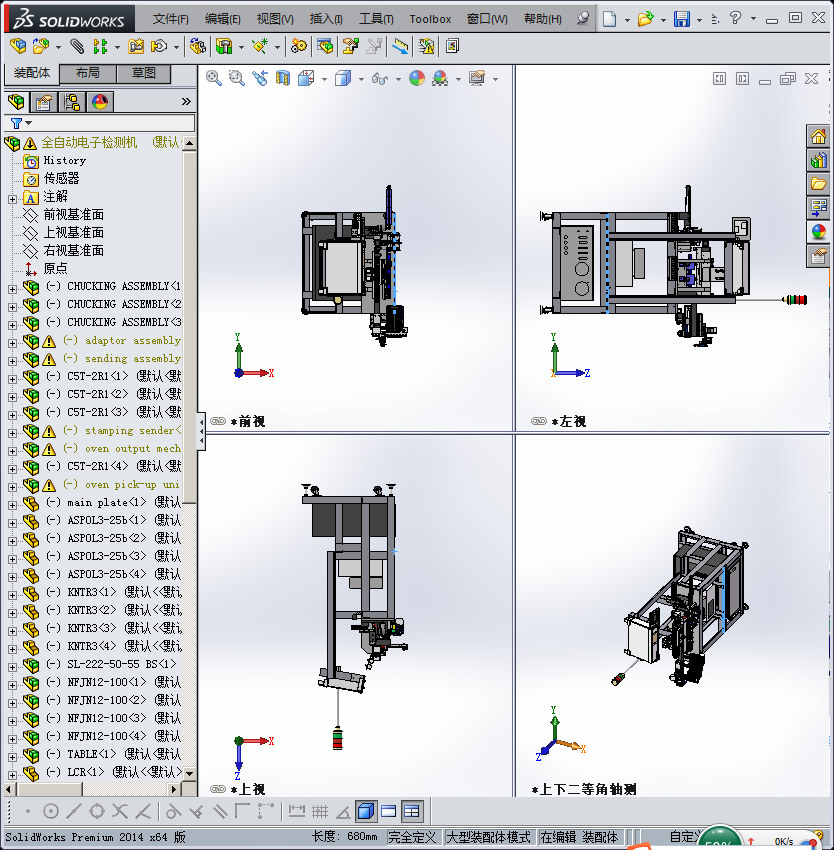This screenshot has width=834, height=850.
Task: Expand the main plate<1> node
Action: [12, 505]
